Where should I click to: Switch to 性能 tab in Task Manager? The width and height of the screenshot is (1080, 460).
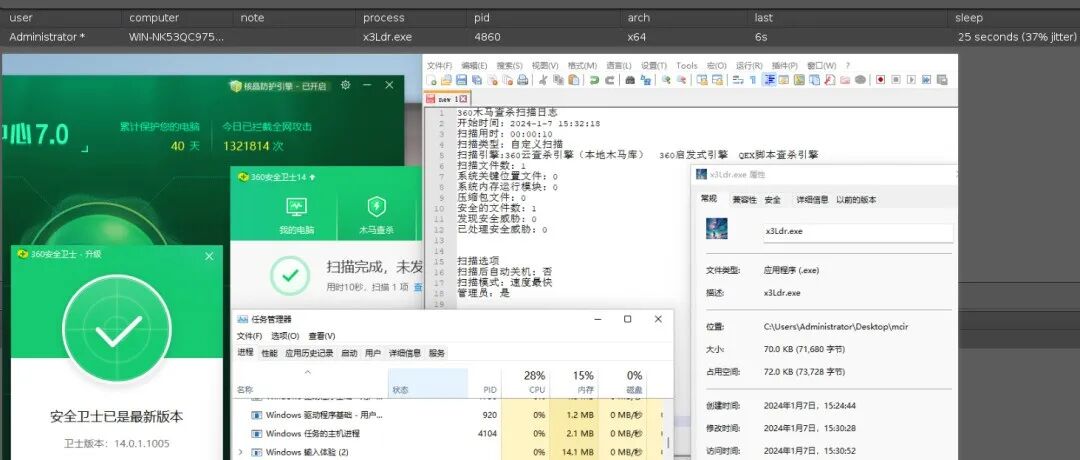[269, 353]
